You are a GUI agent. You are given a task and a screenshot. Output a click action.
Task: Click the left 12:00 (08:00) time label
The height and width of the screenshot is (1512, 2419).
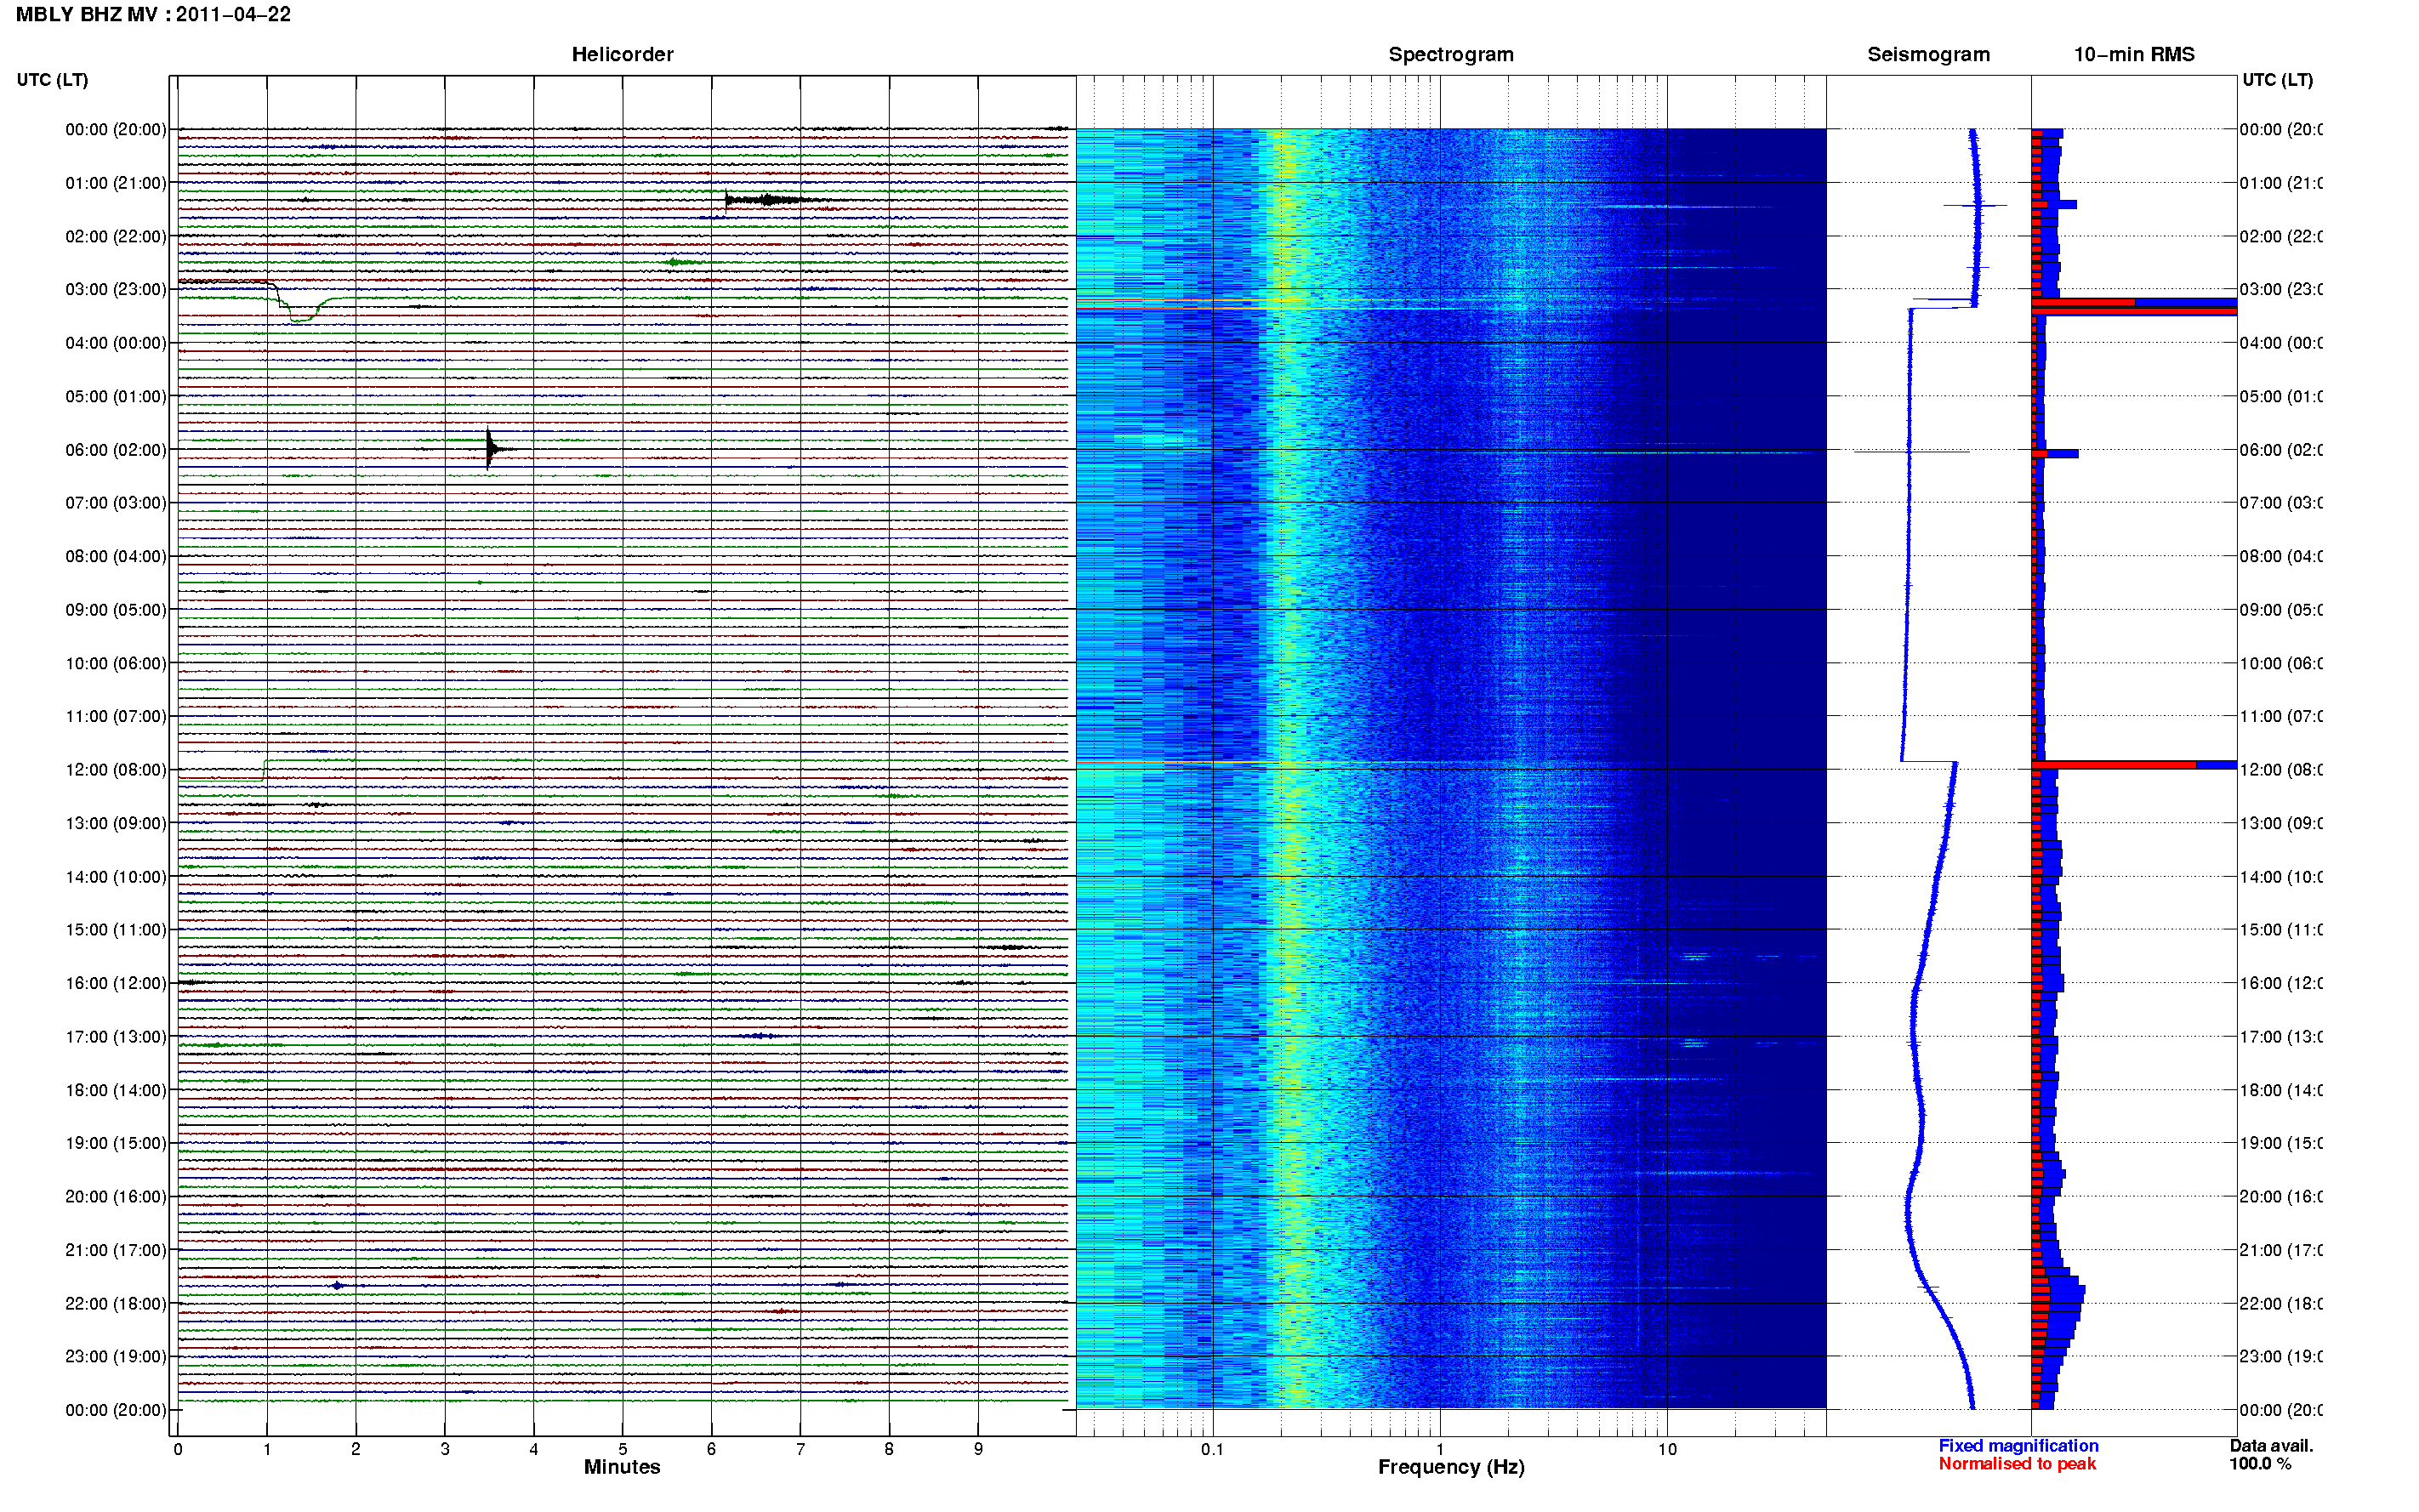point(116,769)
